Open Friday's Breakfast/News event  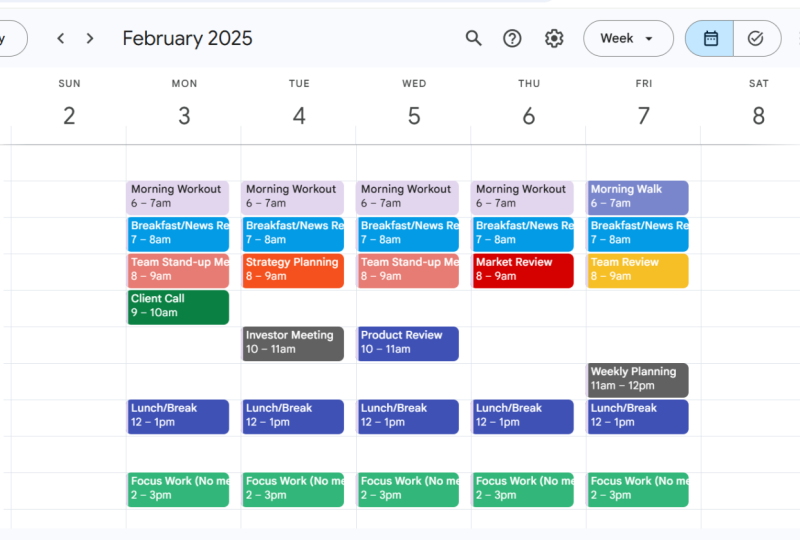pyautogui.click(x=637, y=234)
